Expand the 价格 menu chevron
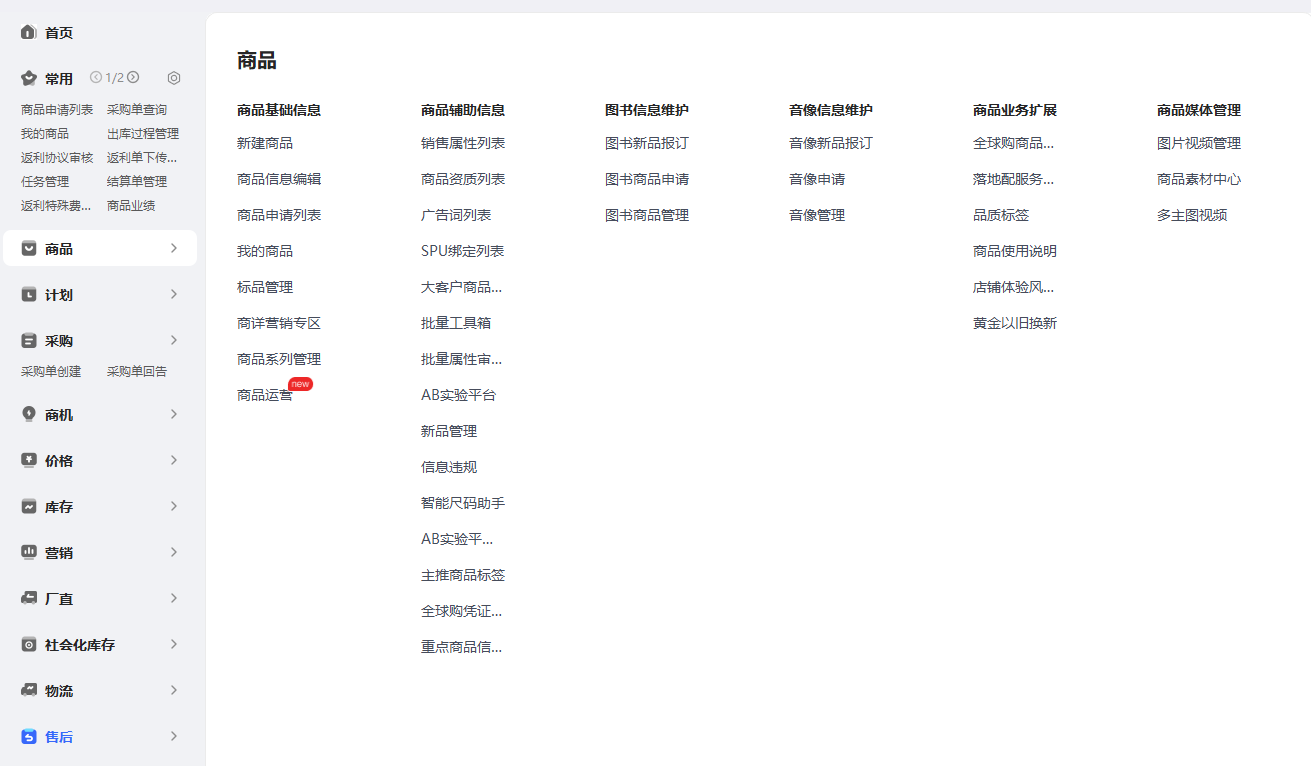 [x=174, y=460]
